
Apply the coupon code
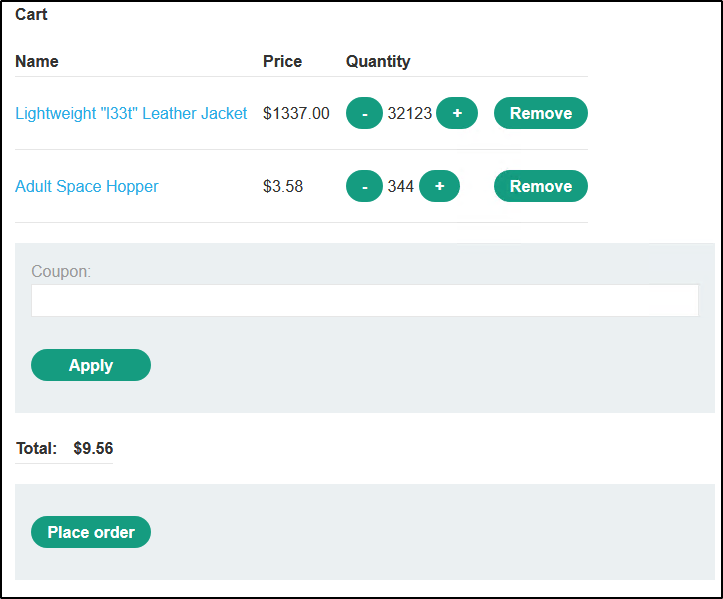(91, 365)
